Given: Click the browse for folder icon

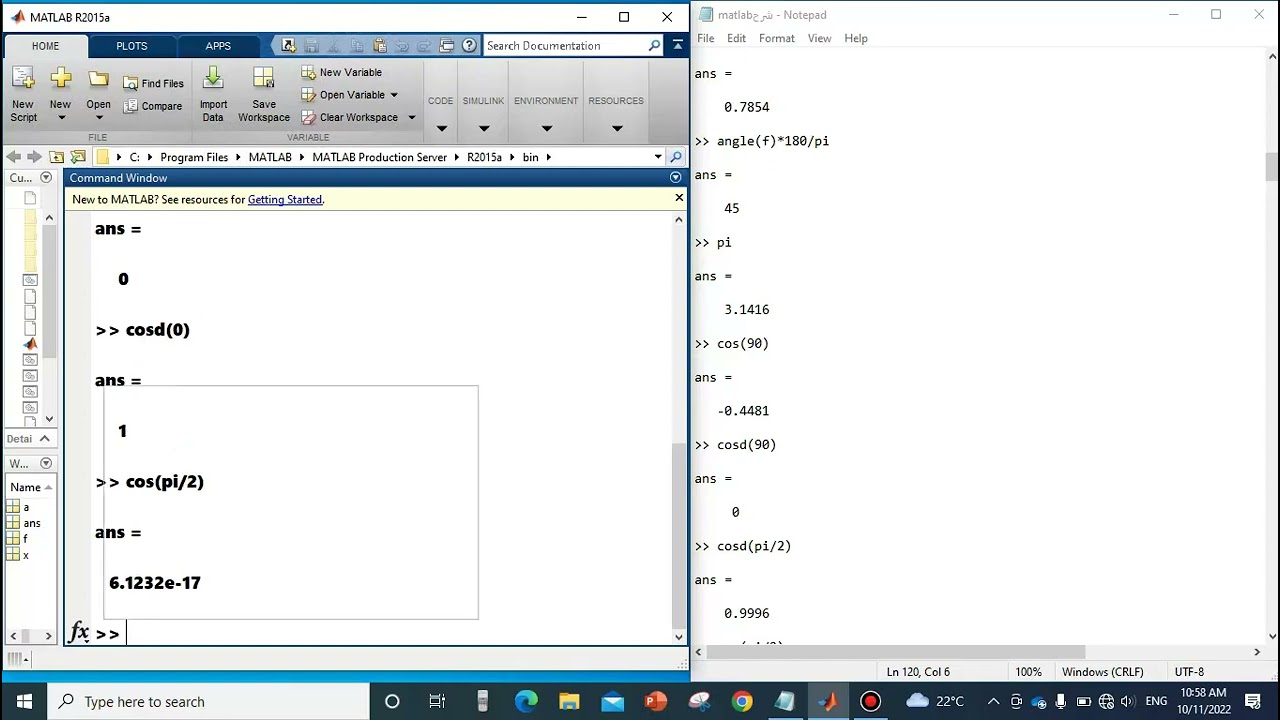Looking at the screenshot, I should click(78, 157).
